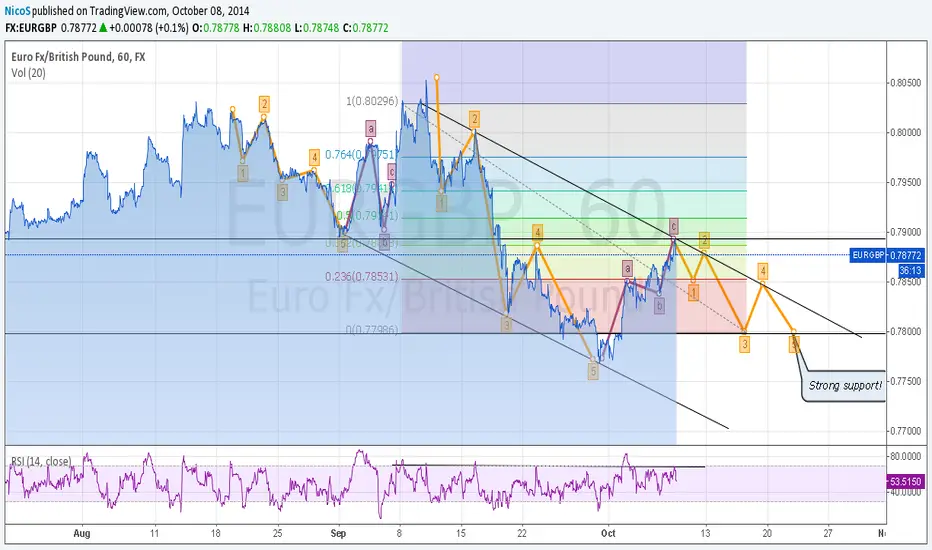Click the +0.00078 (+0.1%) change value
Viewport: 932px width, 550px height.
click(149, 27)
